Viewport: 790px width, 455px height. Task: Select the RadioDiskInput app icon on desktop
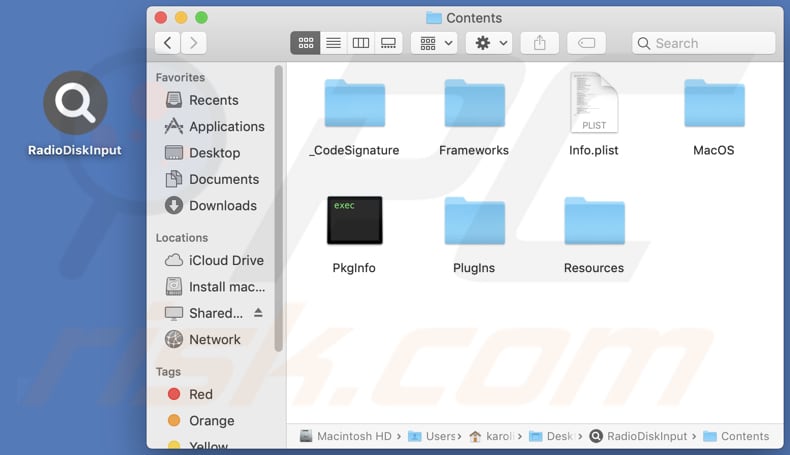coord(75,102)
